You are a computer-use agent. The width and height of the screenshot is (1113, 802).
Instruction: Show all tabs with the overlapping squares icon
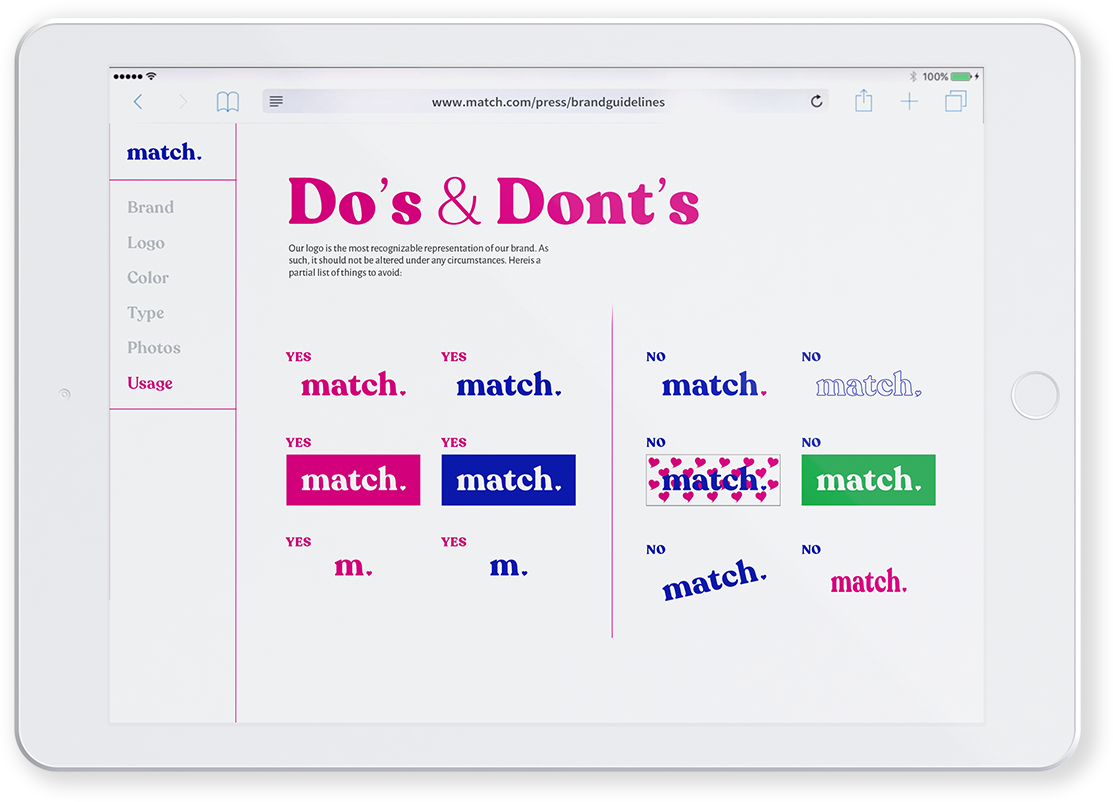tap(955, 101)
